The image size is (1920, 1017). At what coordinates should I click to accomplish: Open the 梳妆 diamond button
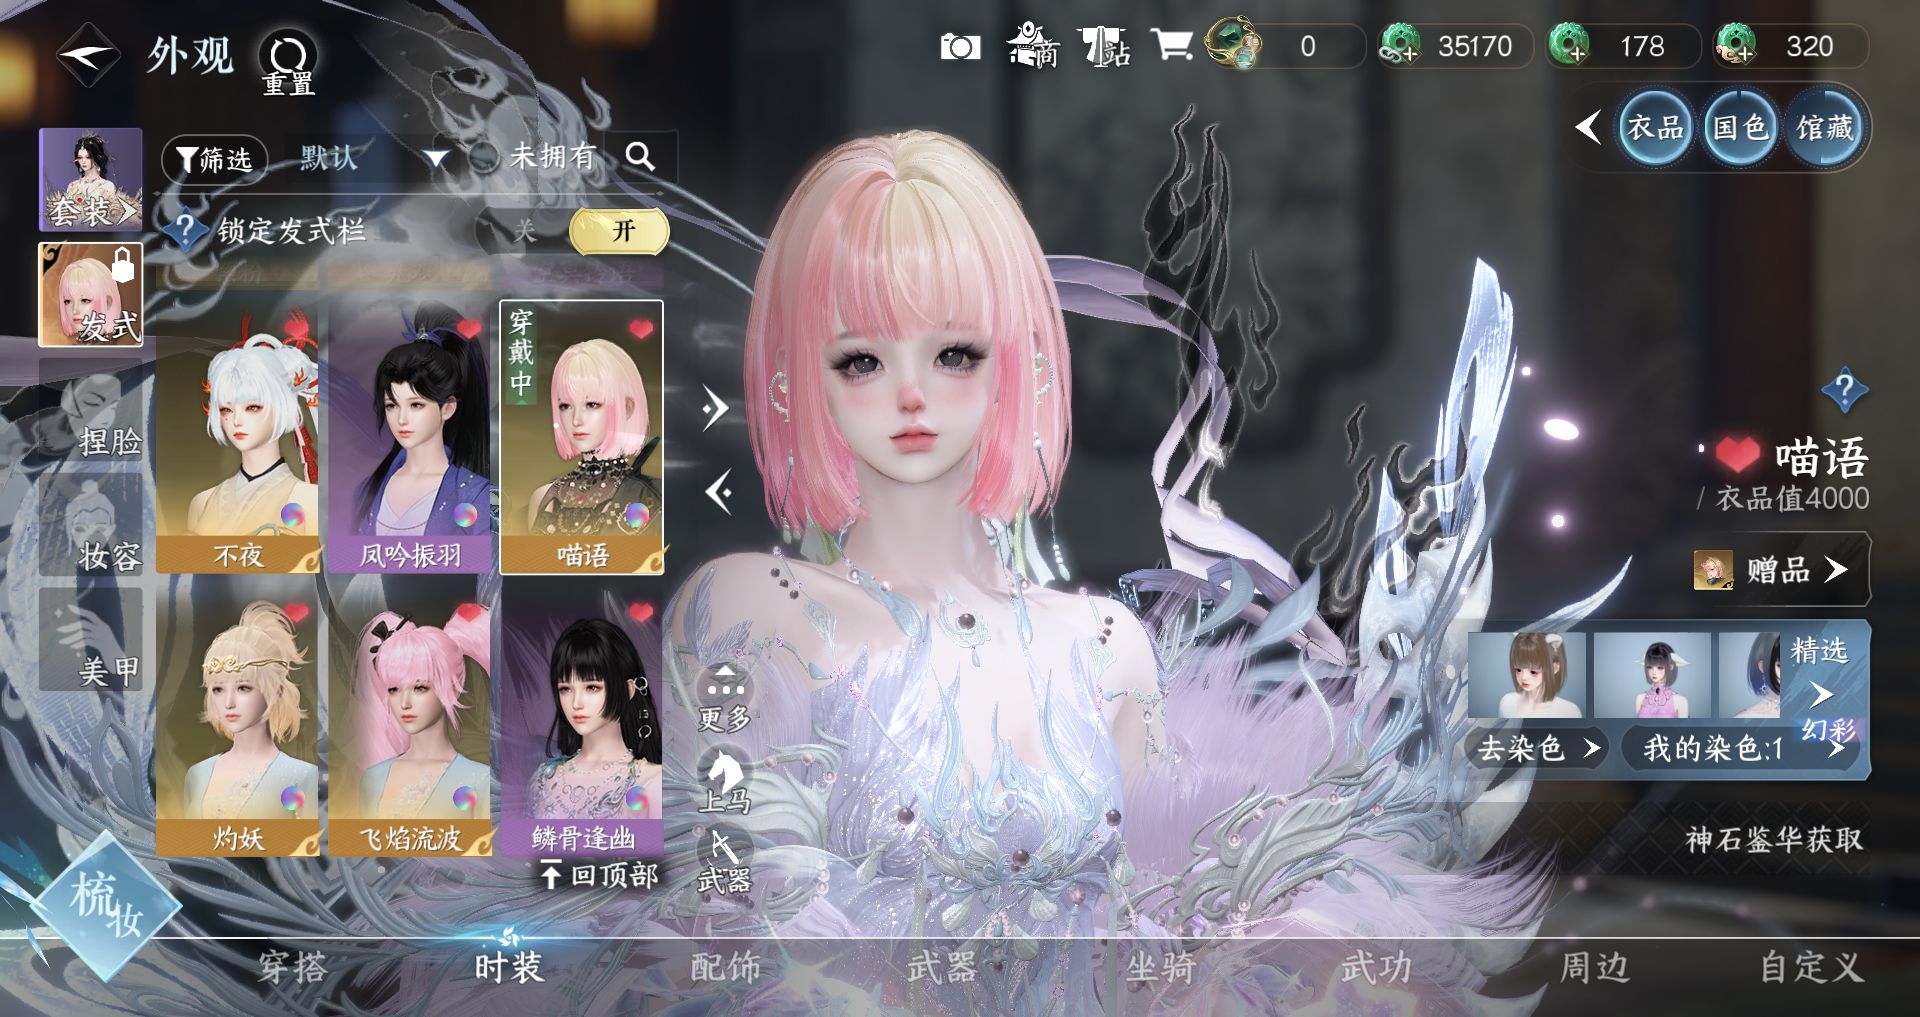coord(105,905)
